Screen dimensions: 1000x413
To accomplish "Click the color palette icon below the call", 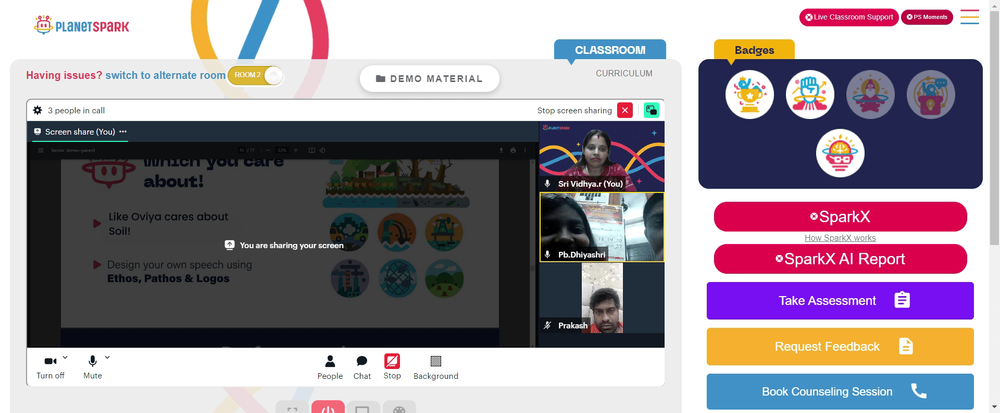I will pyautogui.click(x=399, y=408).
